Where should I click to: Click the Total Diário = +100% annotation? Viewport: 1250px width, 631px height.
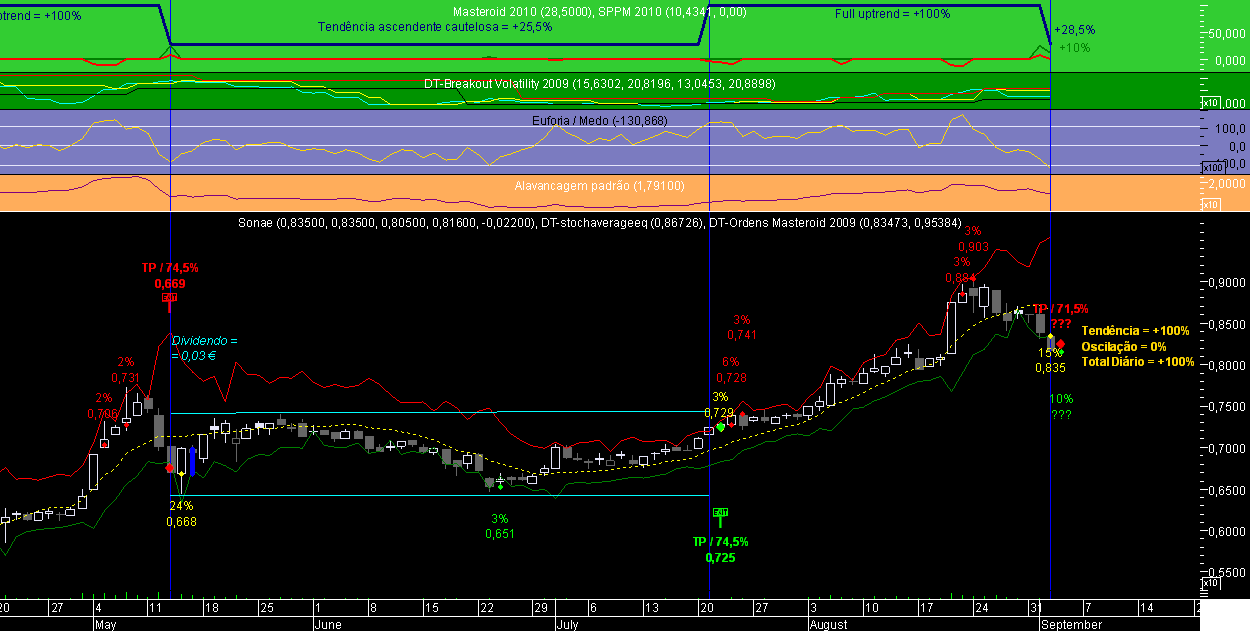pos(1138,361)
